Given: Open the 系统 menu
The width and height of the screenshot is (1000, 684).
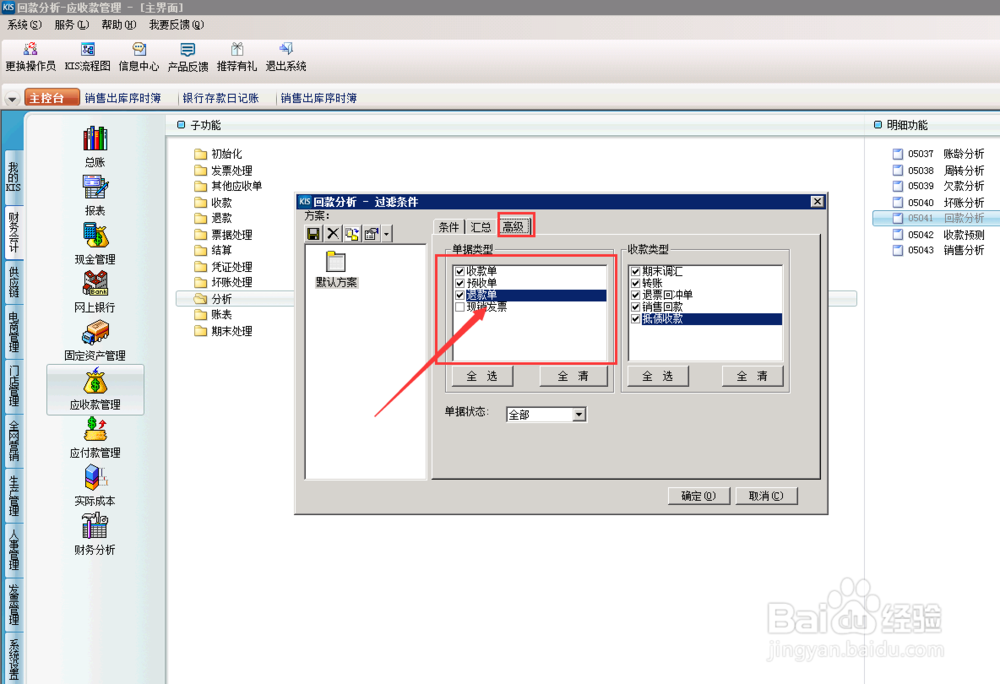Looking at the screenshot, I should [x=24, y=25].
